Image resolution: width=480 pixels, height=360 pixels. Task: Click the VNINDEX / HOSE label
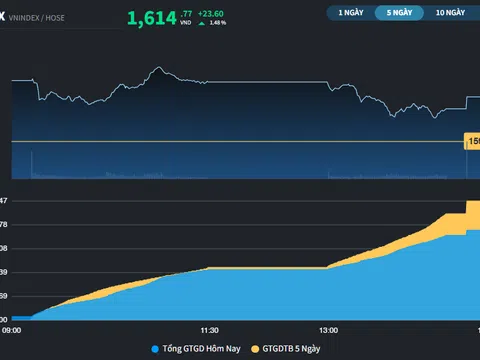tap(37, 18)
